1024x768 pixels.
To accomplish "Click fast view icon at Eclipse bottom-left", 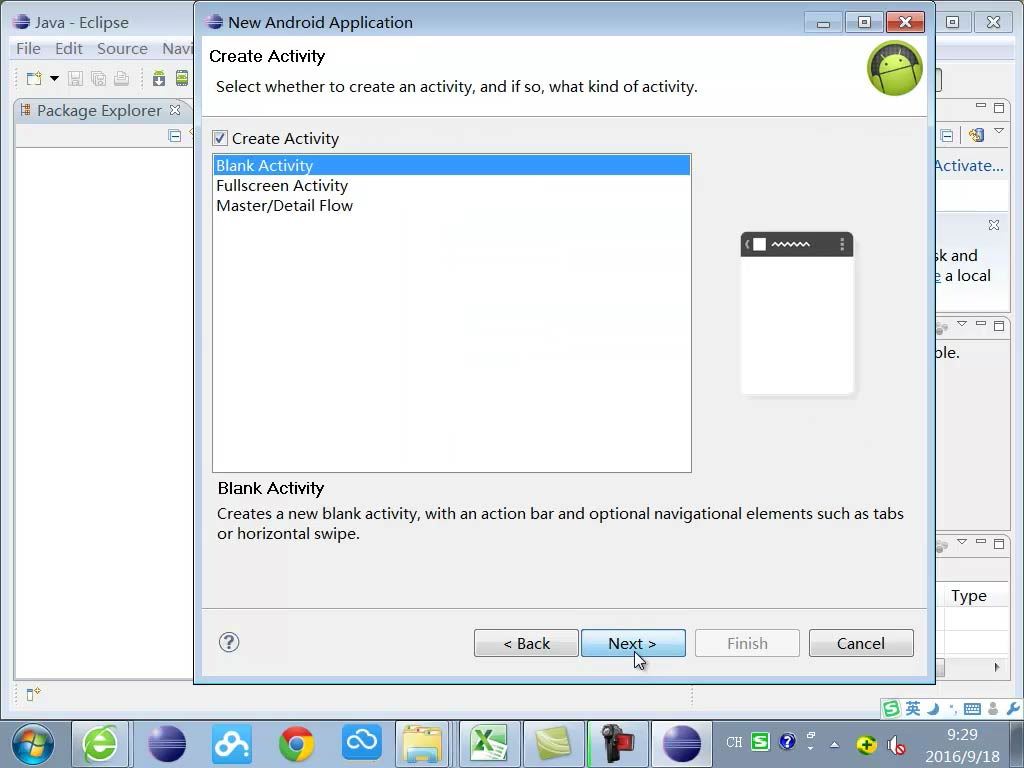I will [x=33, y=694].
